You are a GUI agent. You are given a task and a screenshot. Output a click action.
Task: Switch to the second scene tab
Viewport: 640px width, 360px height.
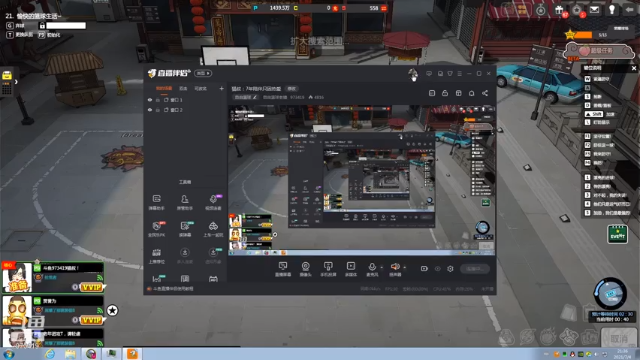[x=183, y=88]
